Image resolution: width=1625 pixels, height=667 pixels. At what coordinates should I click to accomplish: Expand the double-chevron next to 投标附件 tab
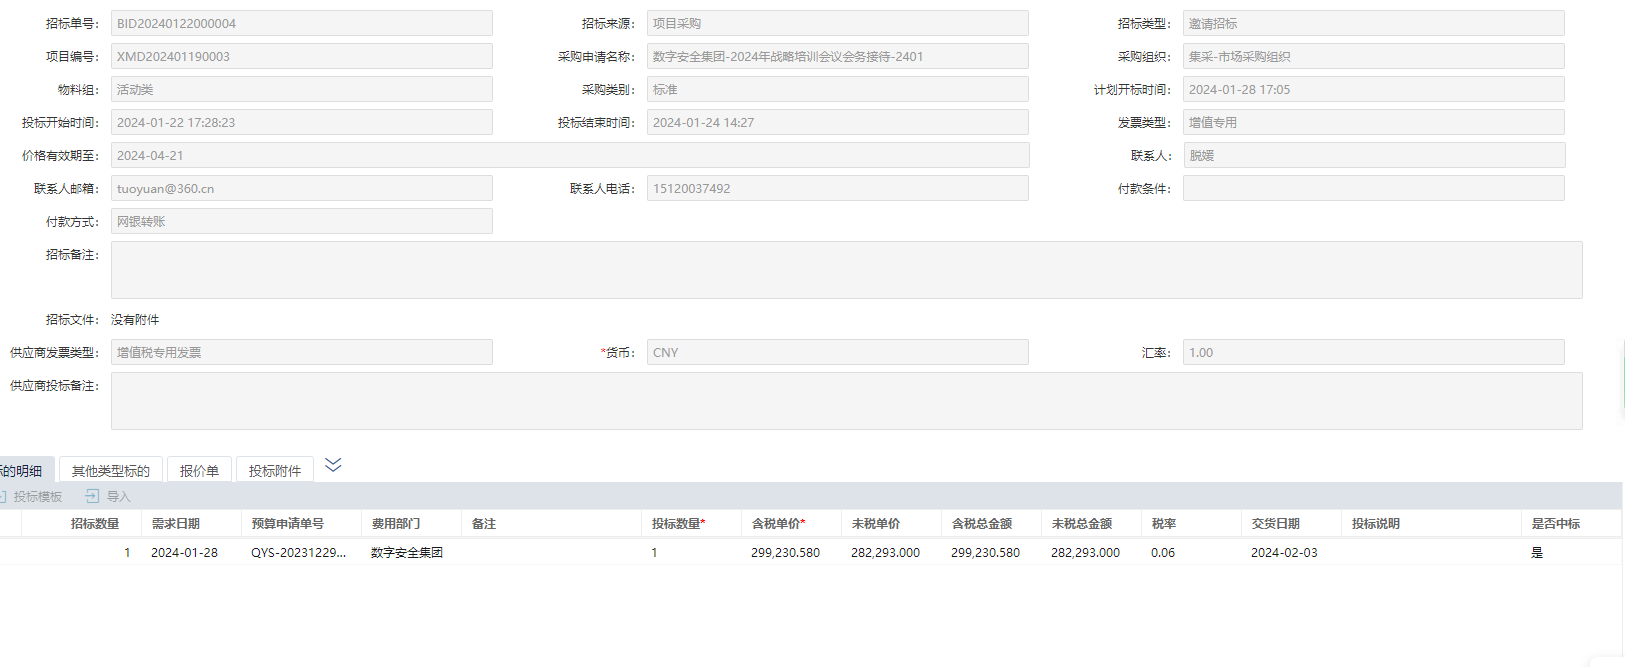tap(333, 465)
